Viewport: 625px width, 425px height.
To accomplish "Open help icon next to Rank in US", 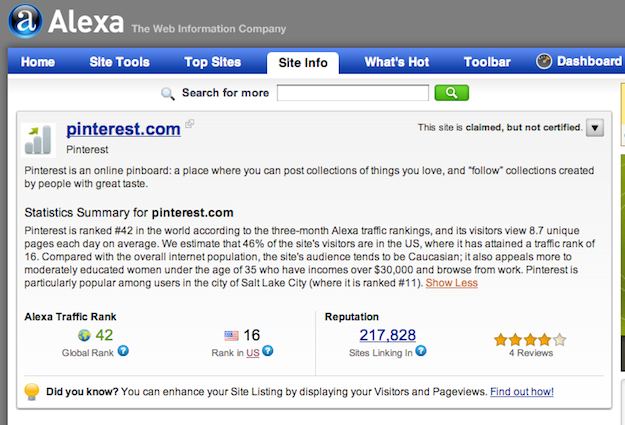I will [x=268, y=351].
